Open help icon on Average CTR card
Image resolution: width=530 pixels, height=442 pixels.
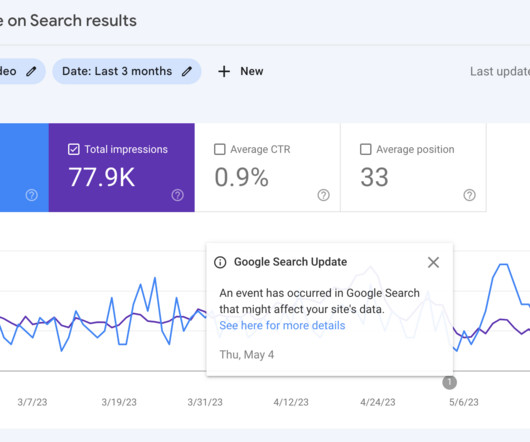pyautogui.click(x=323, y=195)
